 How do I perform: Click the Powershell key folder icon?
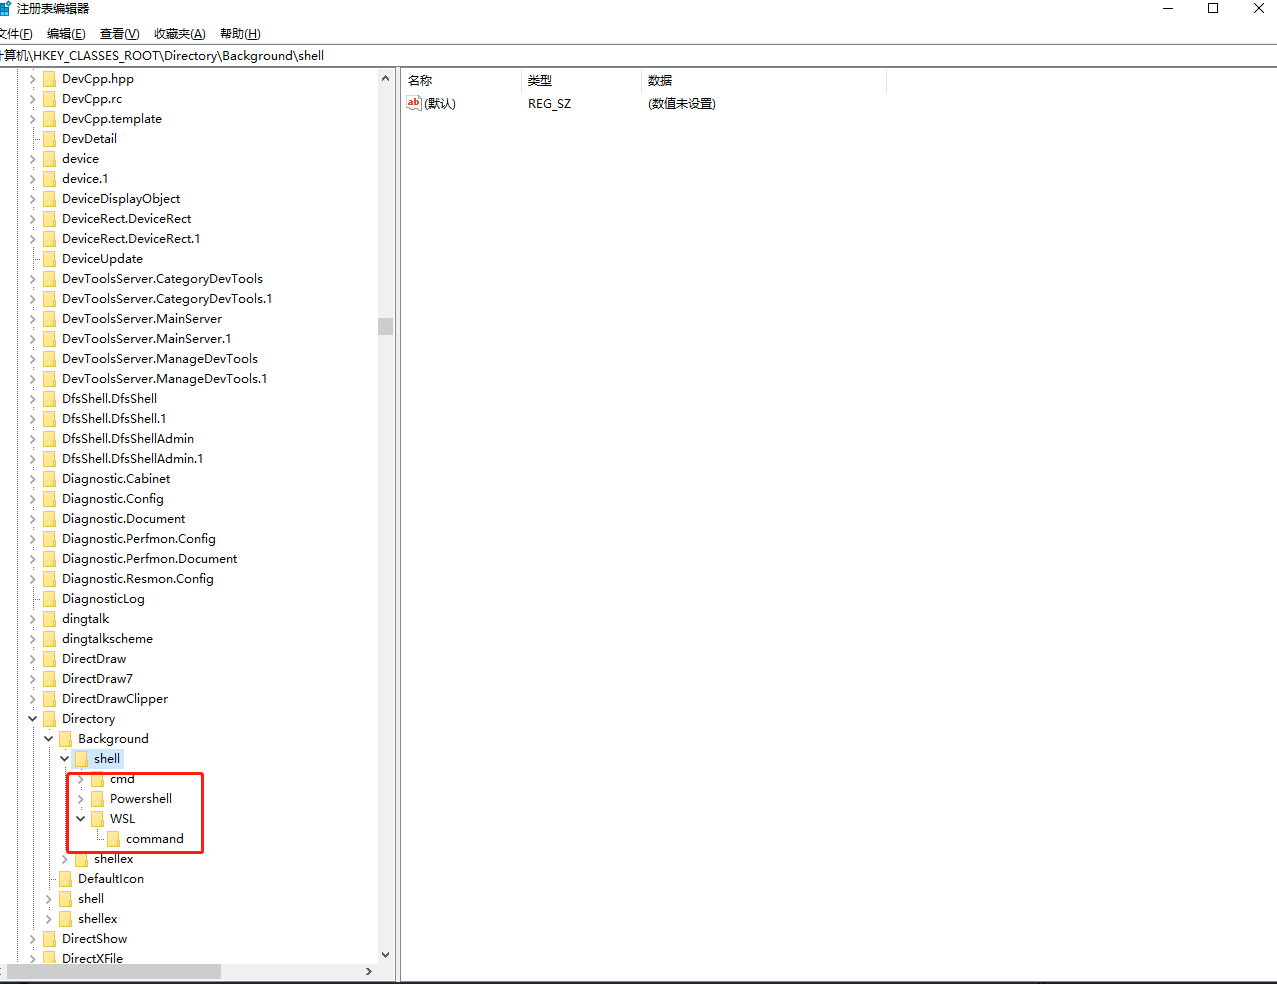97,799
